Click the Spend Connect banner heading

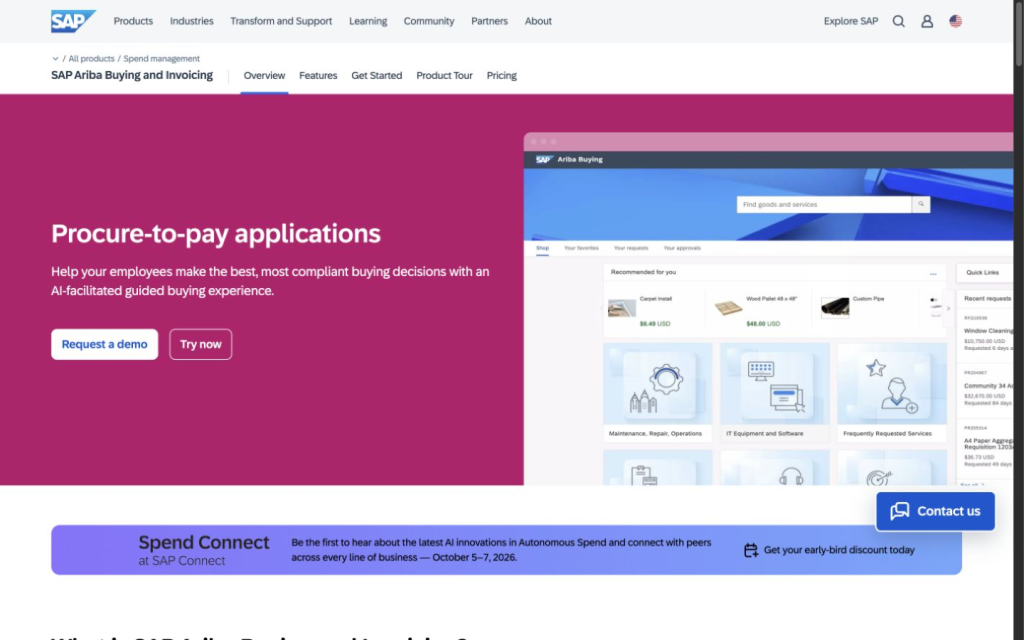click(204, 543)
